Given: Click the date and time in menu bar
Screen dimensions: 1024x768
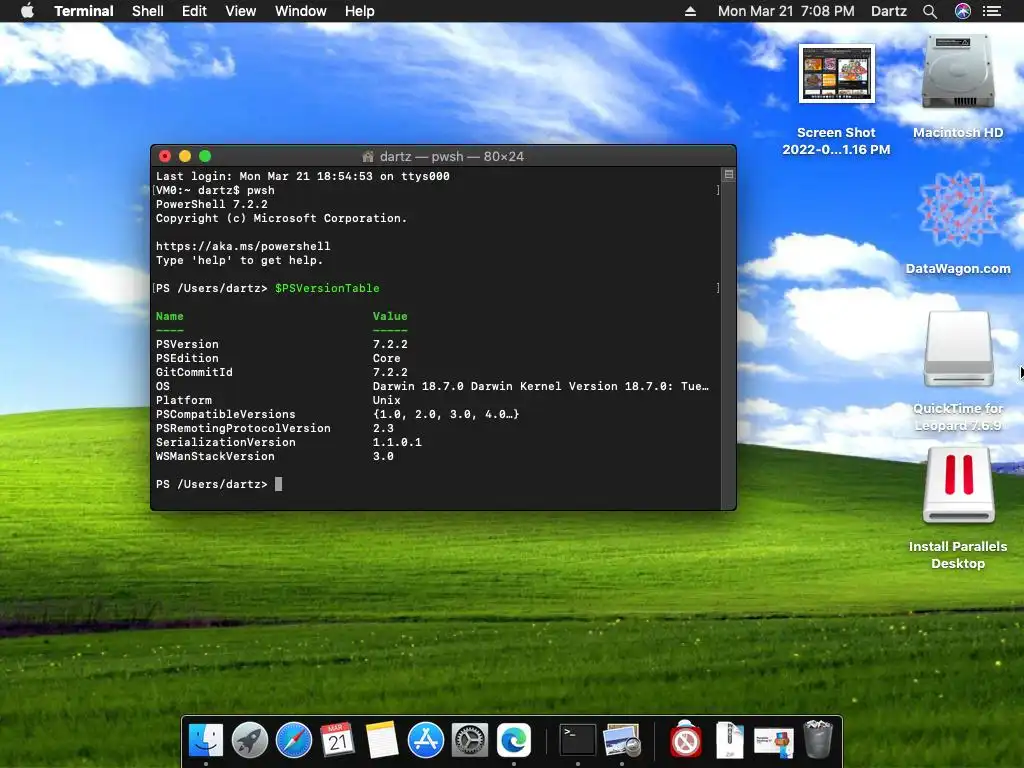Looking at the screenshot, I should pyautogui.click(x=786, y=11).
